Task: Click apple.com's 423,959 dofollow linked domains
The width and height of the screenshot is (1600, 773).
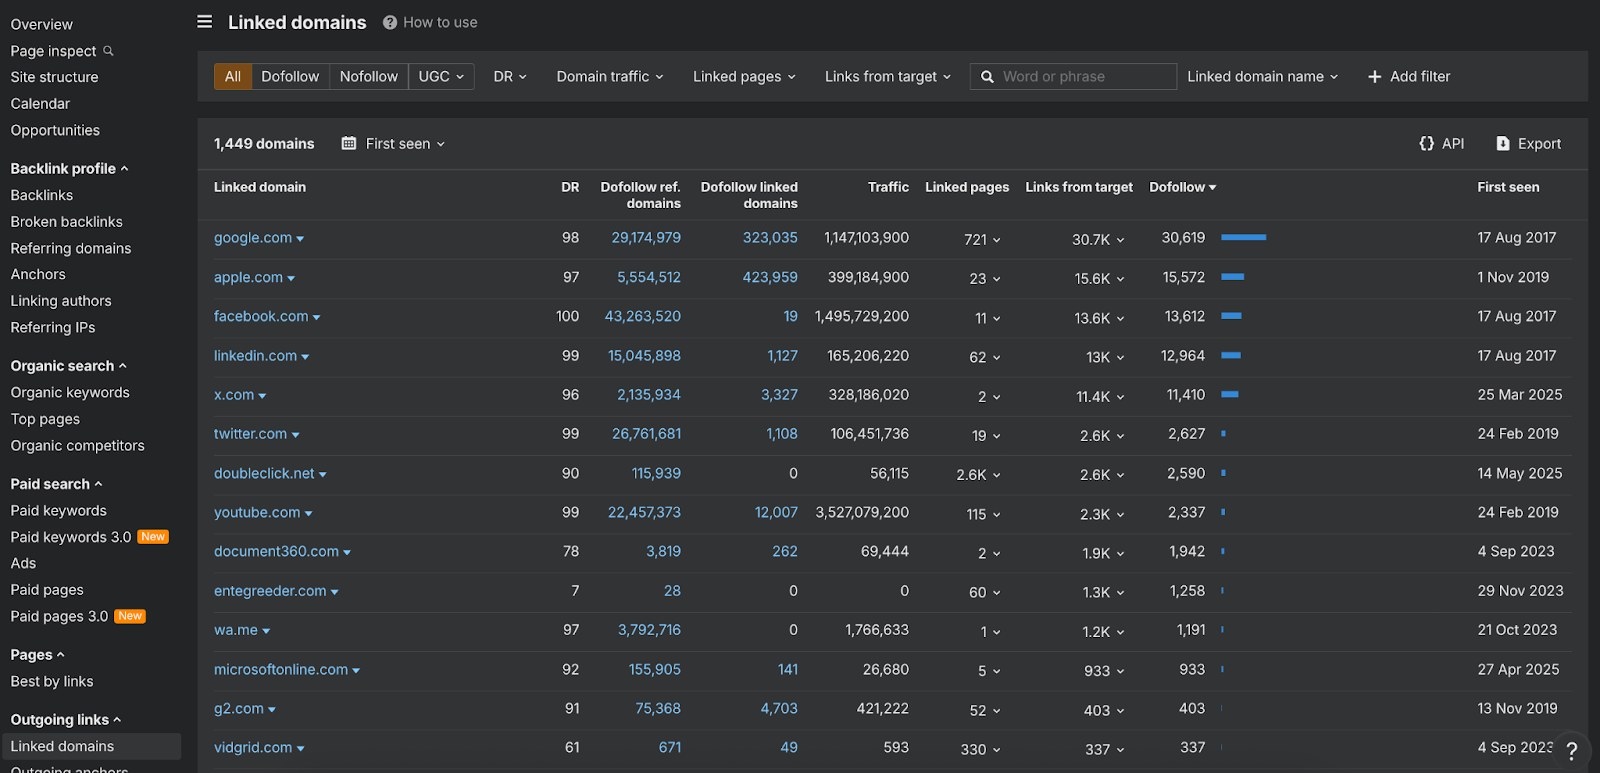Action: click(x=770, y=277)
